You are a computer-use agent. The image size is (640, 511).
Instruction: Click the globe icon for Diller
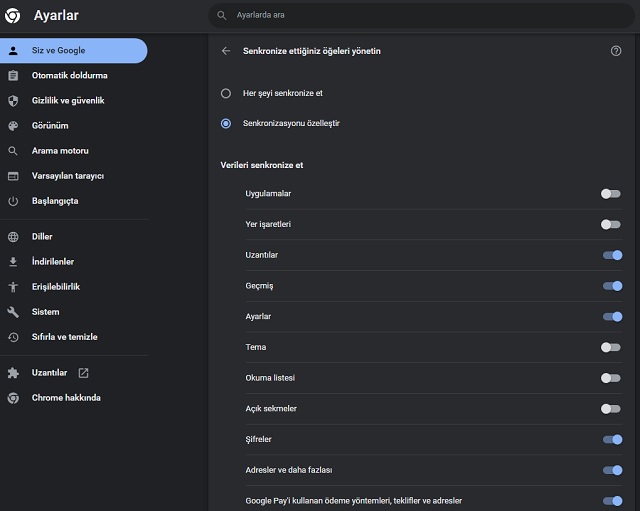[x=13, y=237]
